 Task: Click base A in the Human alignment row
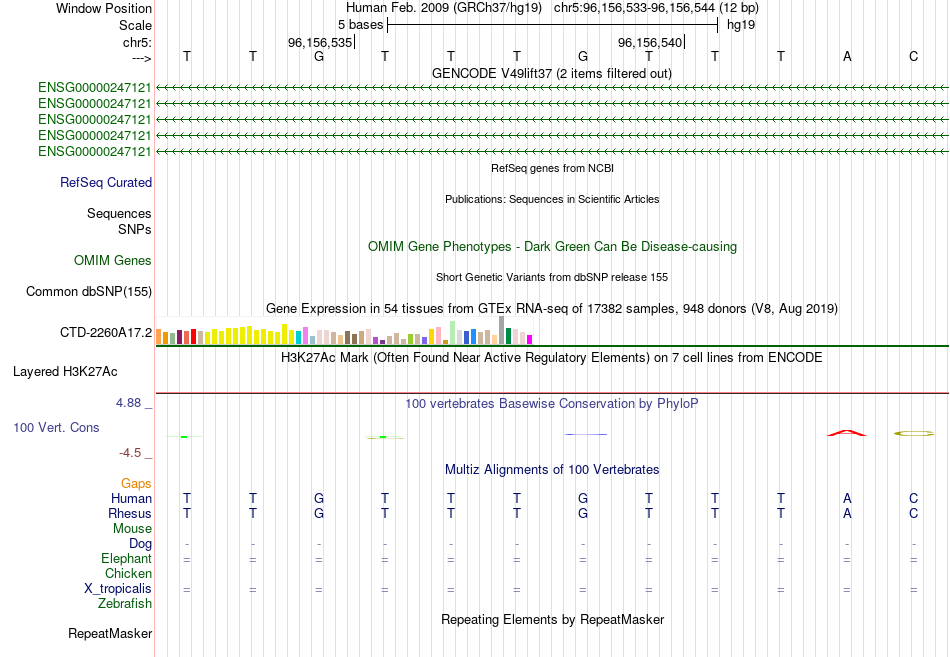point(847,498)
